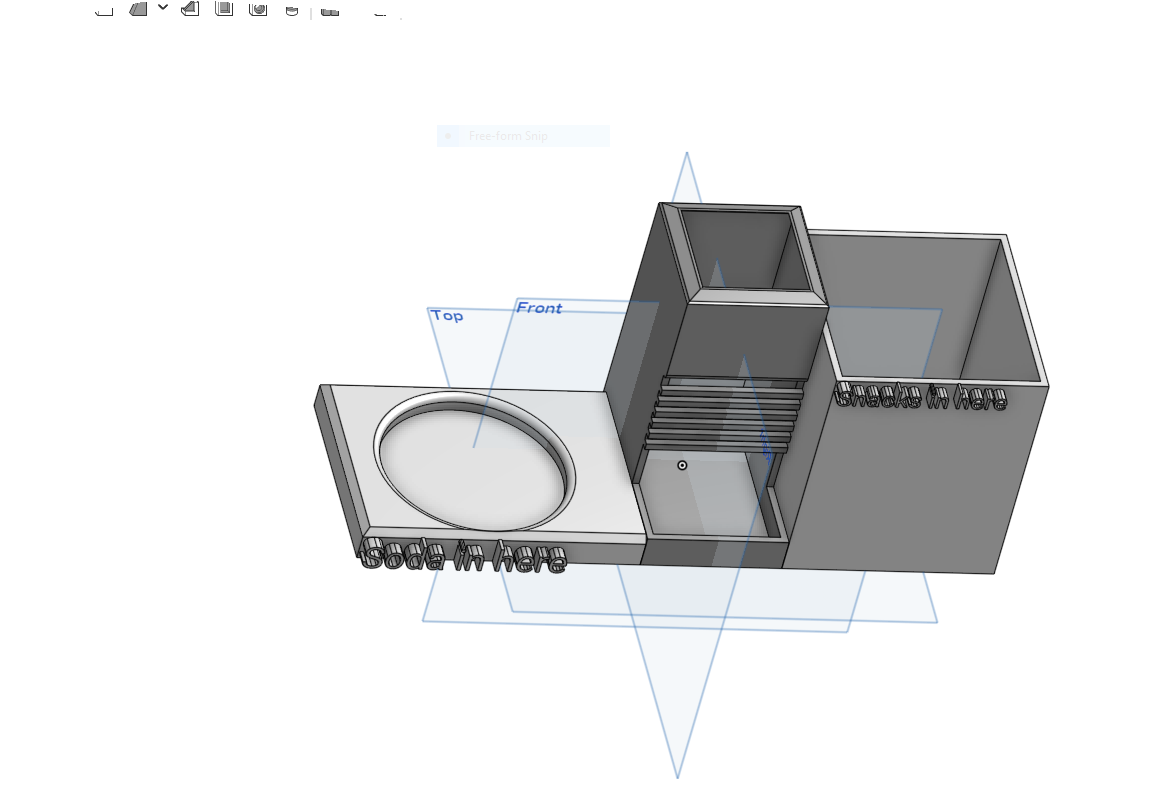Click the rightmost partly hidden toolbar icon
This screenshot has width=1167, height=792.
[x=380, y=13]
